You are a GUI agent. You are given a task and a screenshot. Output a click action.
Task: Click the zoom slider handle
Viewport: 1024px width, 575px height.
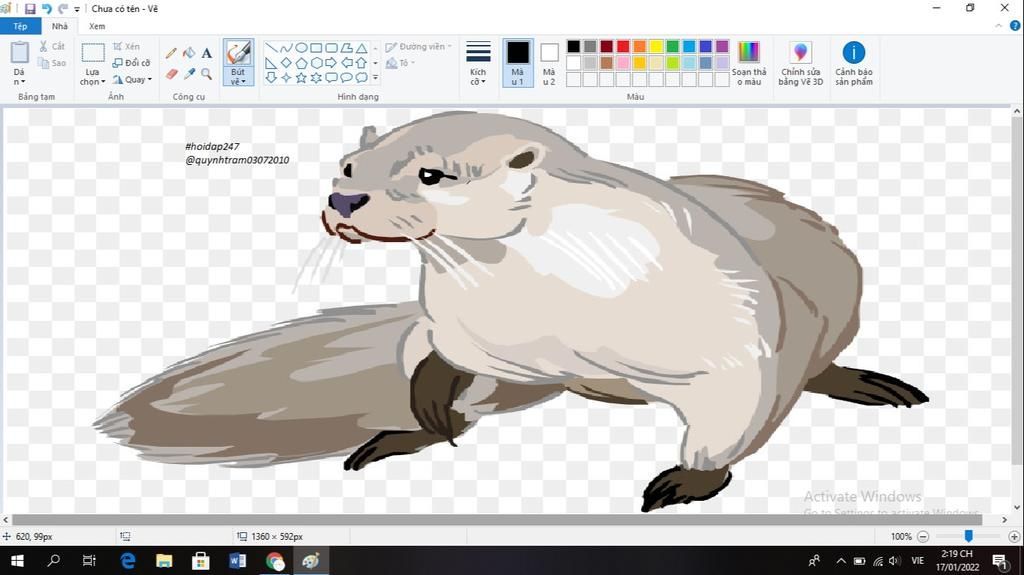[968, 536]
